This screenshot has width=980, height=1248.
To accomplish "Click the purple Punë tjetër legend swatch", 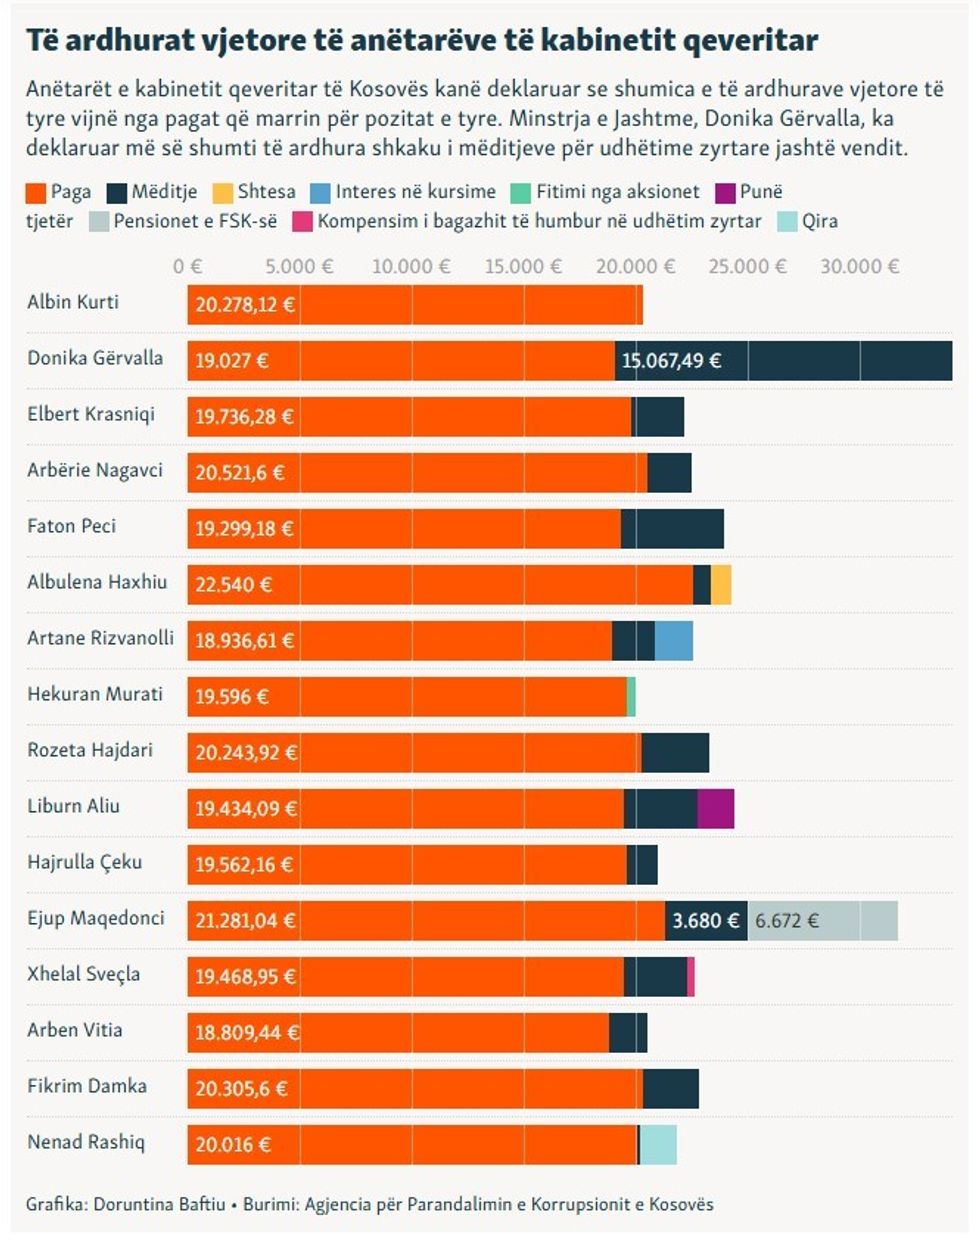I will 726,192.
